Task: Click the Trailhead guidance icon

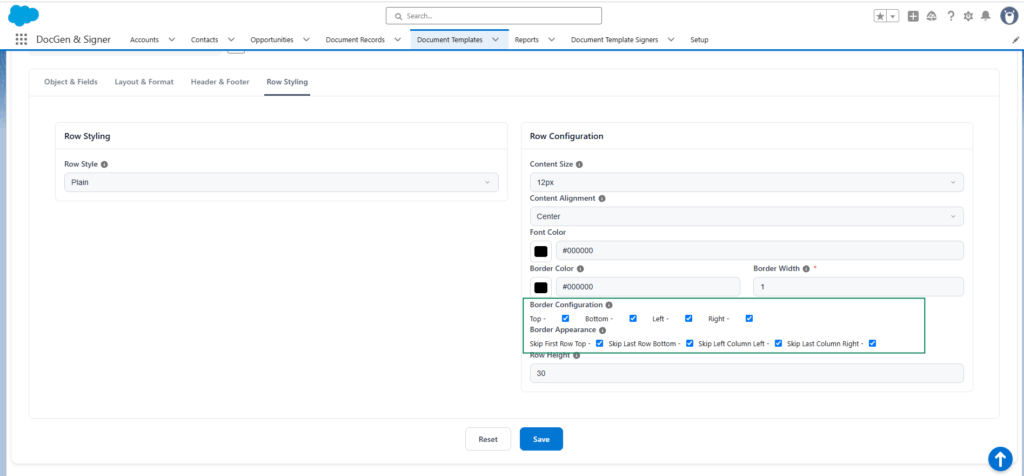Action: (x=932, y=16)
